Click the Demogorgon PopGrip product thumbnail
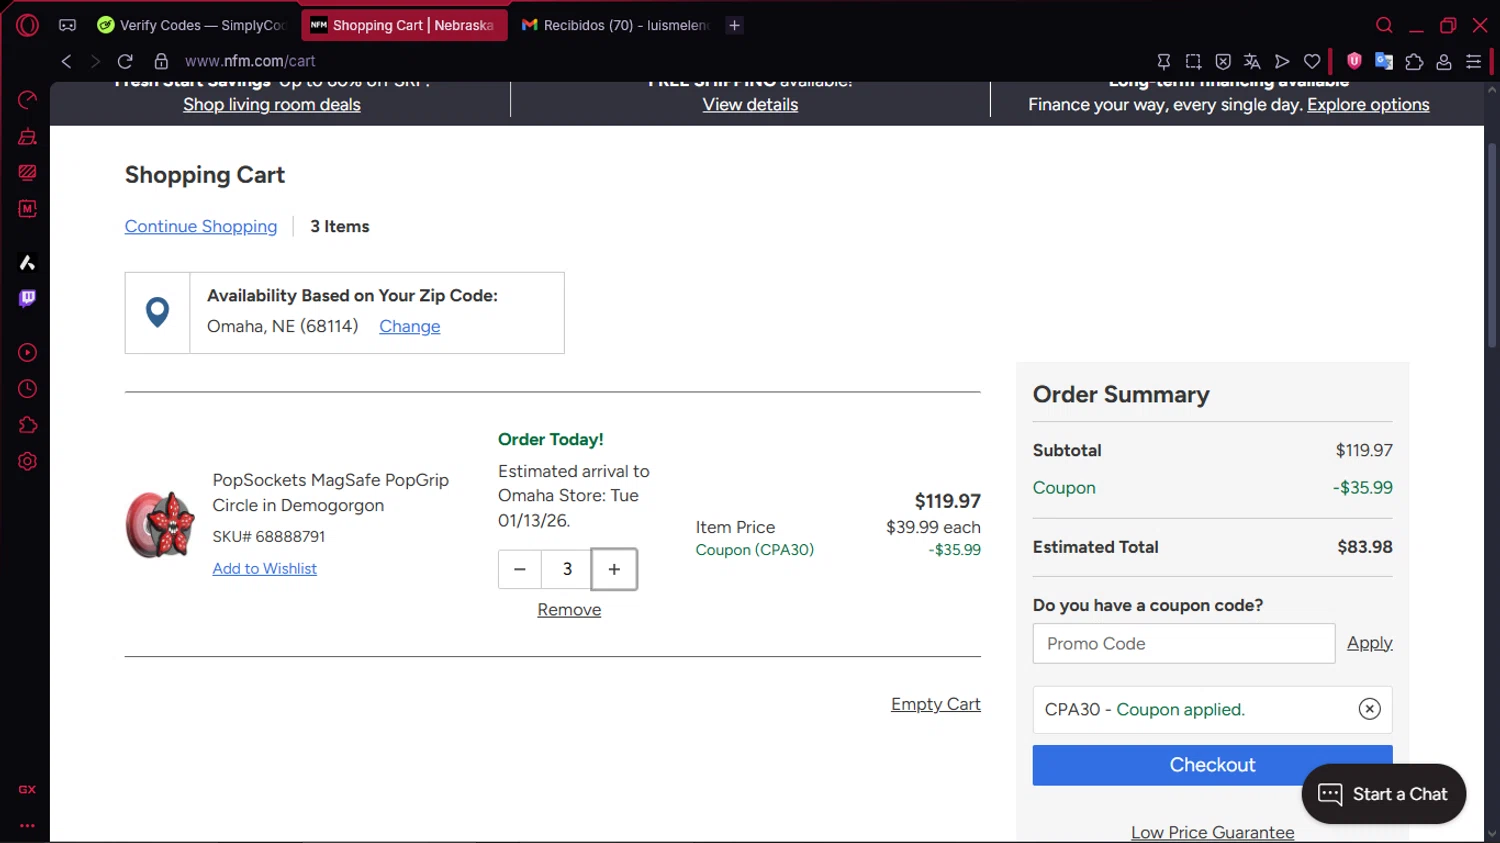 click(x=160, y=524)
